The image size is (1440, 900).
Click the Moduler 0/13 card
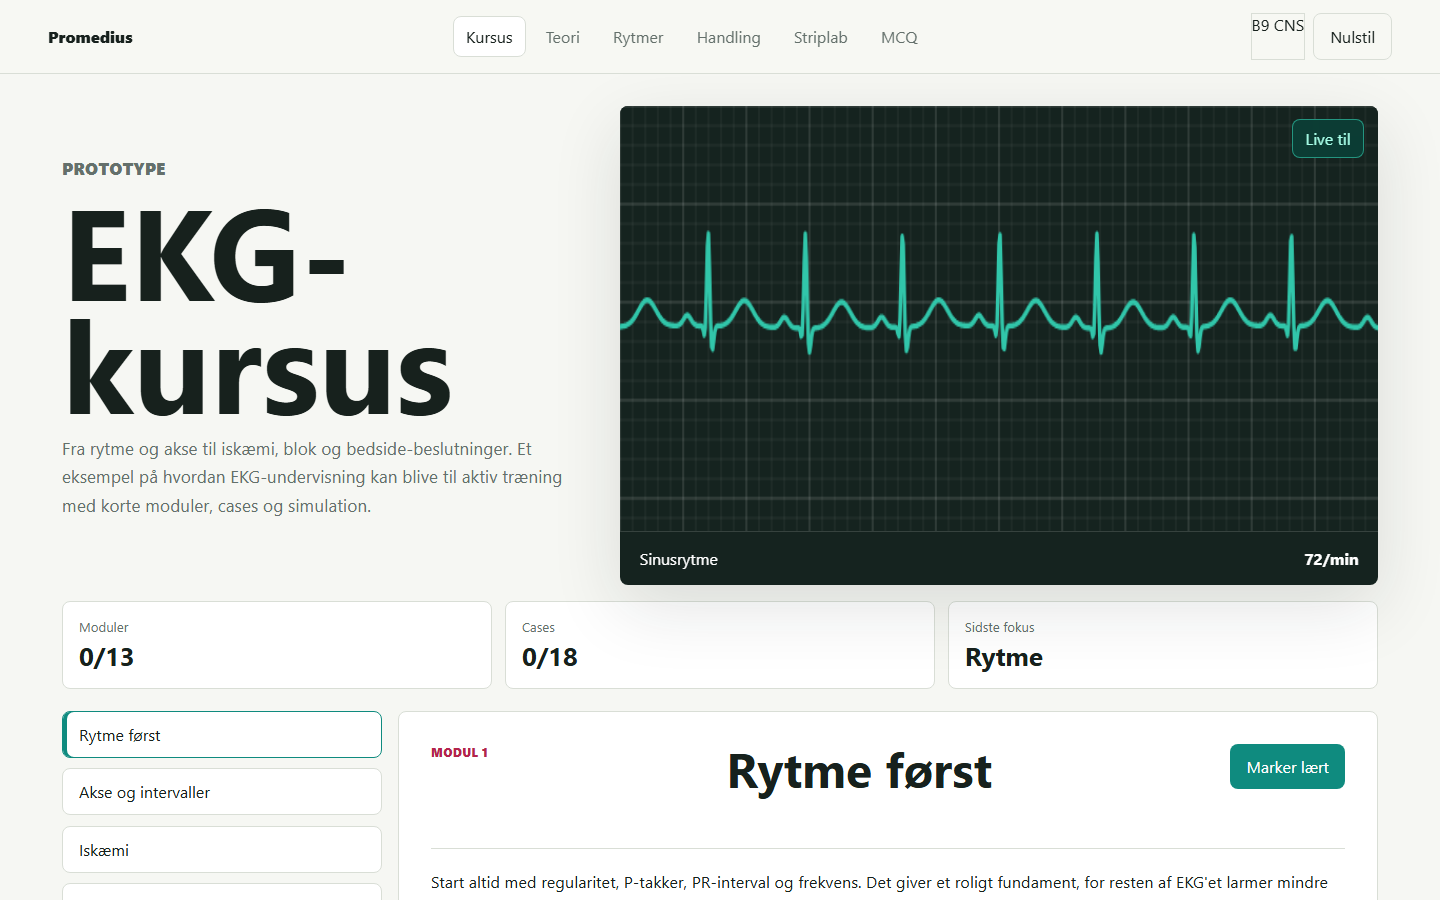(x=277, y=645)
